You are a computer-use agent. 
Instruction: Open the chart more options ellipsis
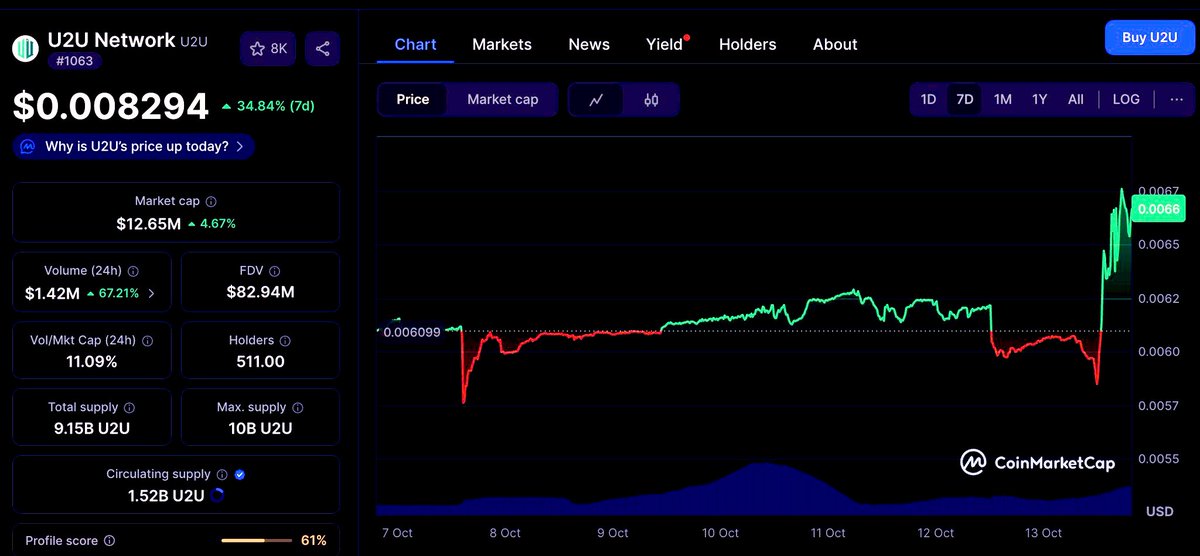tap(1176, 99)
